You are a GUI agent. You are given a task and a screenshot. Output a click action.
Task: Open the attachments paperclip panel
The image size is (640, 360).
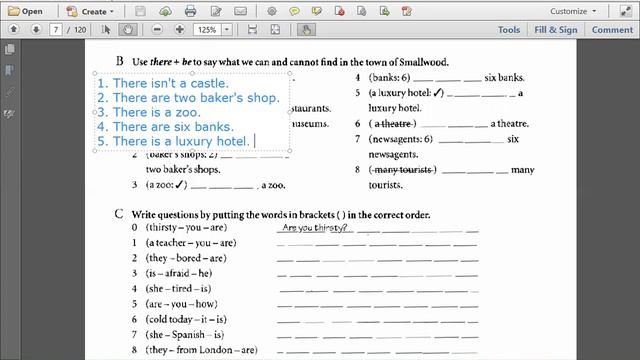pyautogui.click(x=9, y=92)
